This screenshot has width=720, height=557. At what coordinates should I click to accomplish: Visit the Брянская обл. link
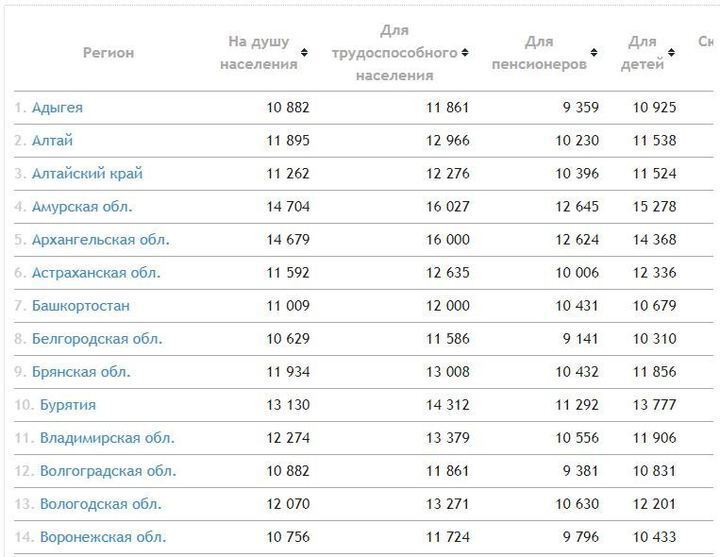[x=81, y=371]
